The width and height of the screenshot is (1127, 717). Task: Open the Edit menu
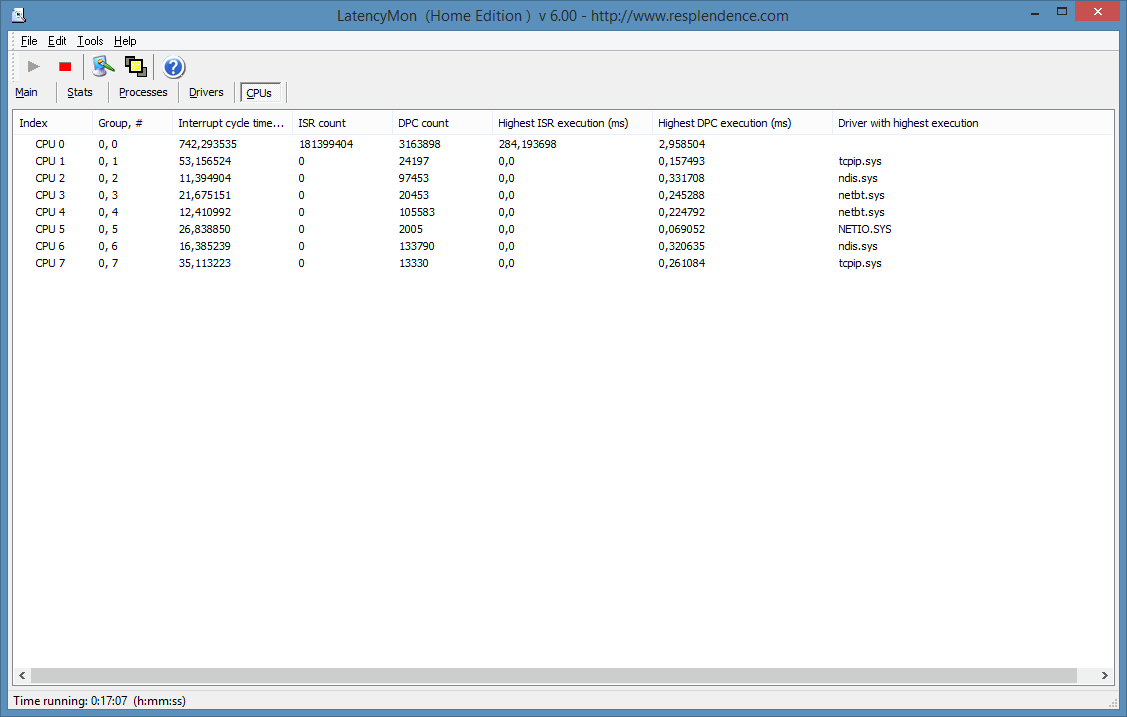click(x=57, y=41)
